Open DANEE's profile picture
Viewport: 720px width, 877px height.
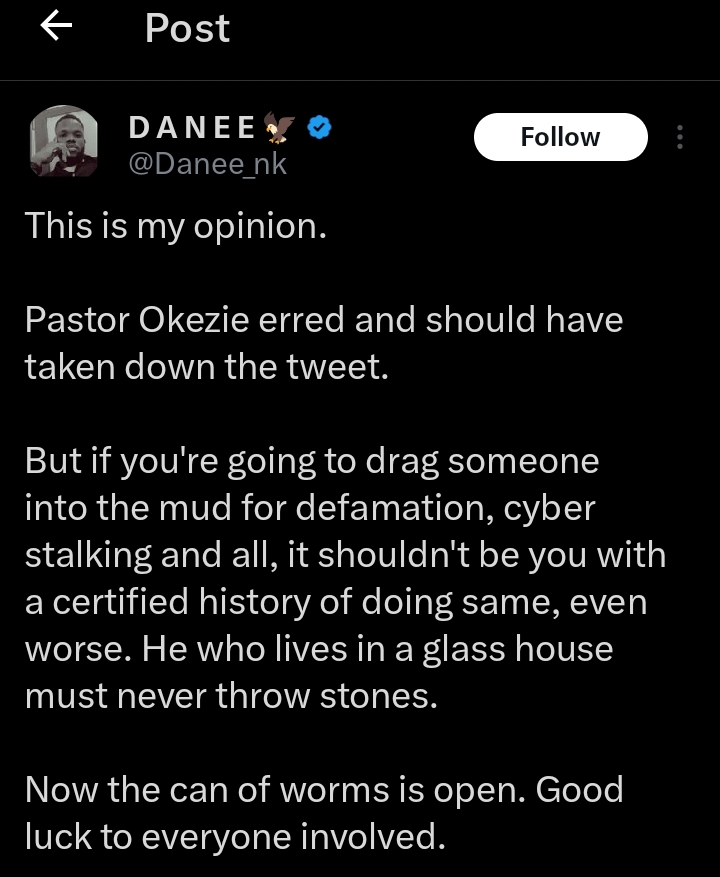[63, 142]
